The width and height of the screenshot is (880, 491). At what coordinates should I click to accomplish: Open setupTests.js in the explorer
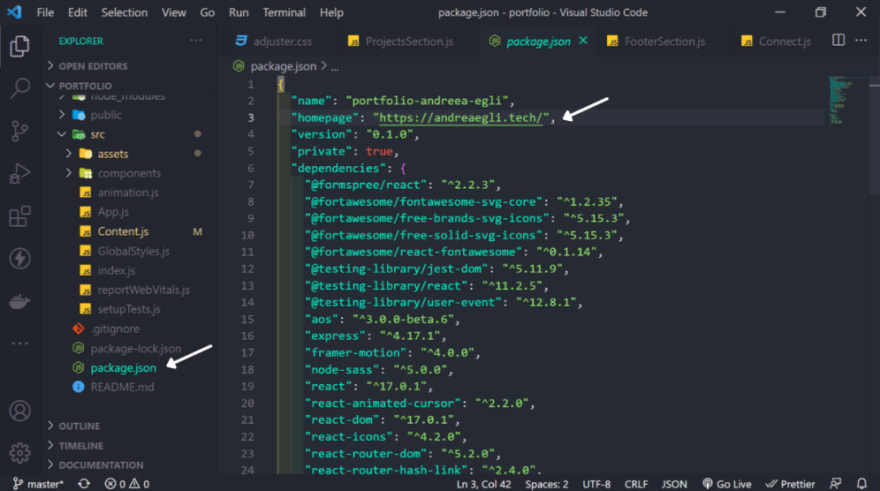tap(129, 309)
